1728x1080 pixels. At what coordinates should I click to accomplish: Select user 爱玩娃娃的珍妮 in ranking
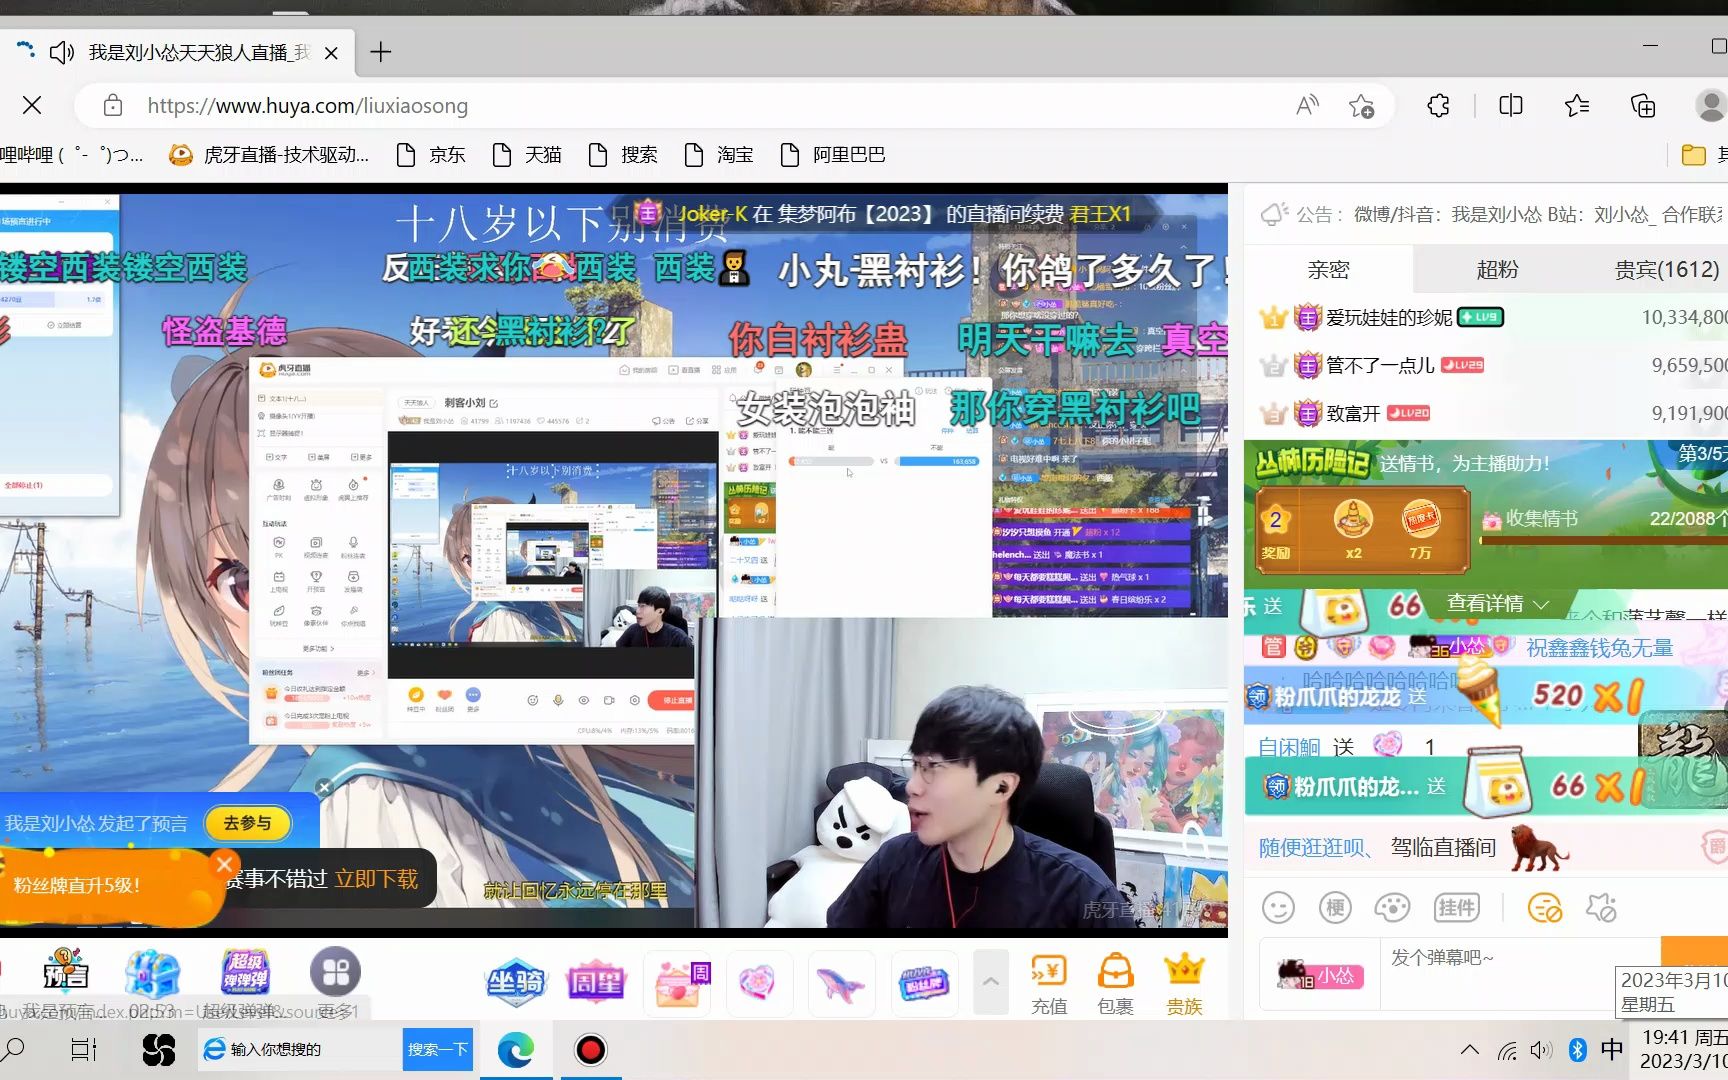(x=1389, y=318)
